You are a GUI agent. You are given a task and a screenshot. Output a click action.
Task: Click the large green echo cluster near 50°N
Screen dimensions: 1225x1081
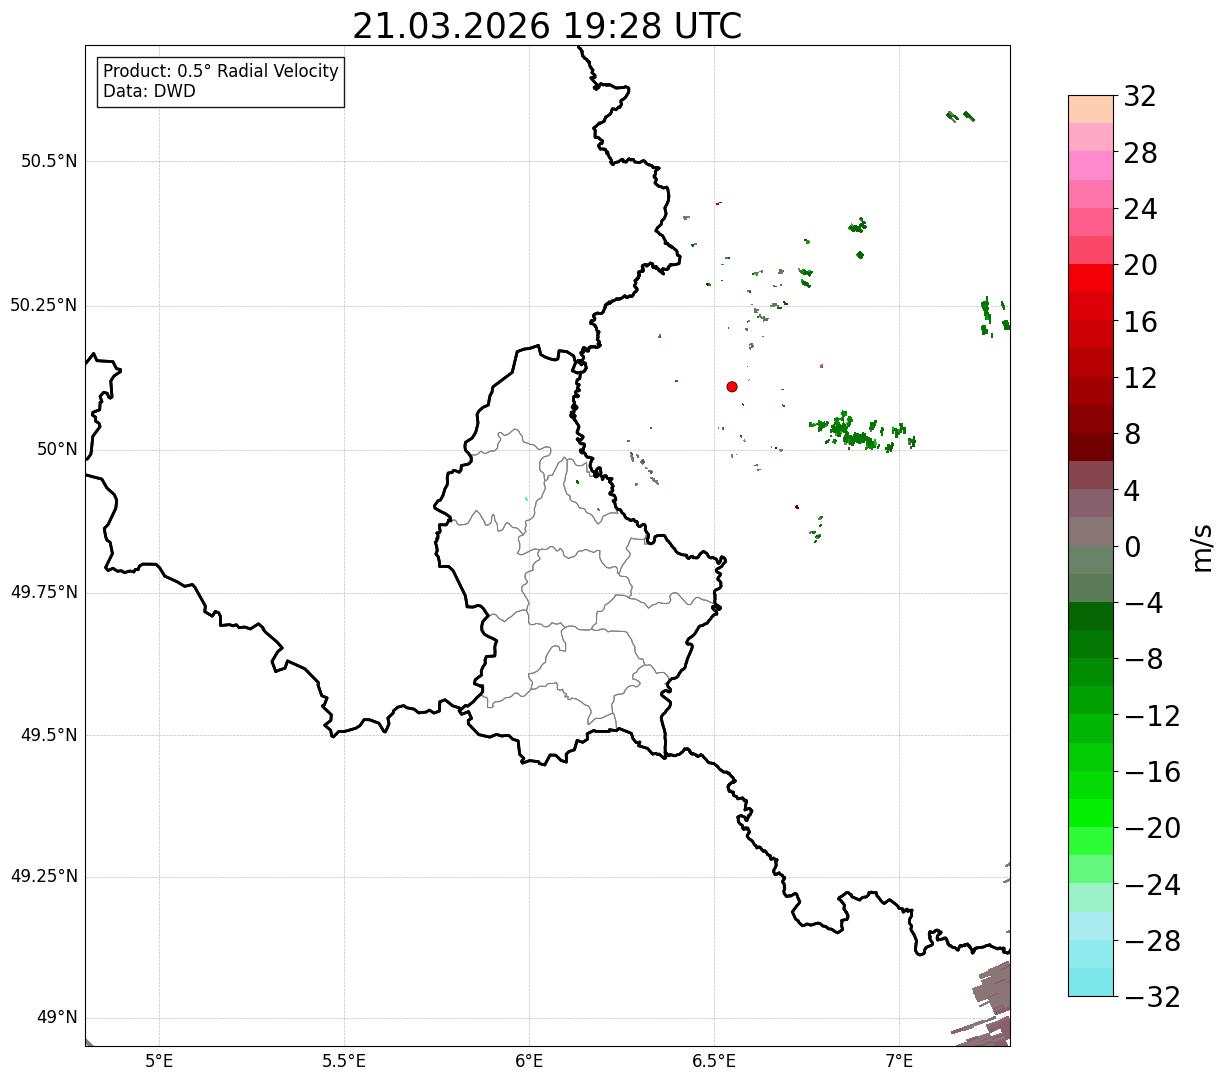pos(860,432)
